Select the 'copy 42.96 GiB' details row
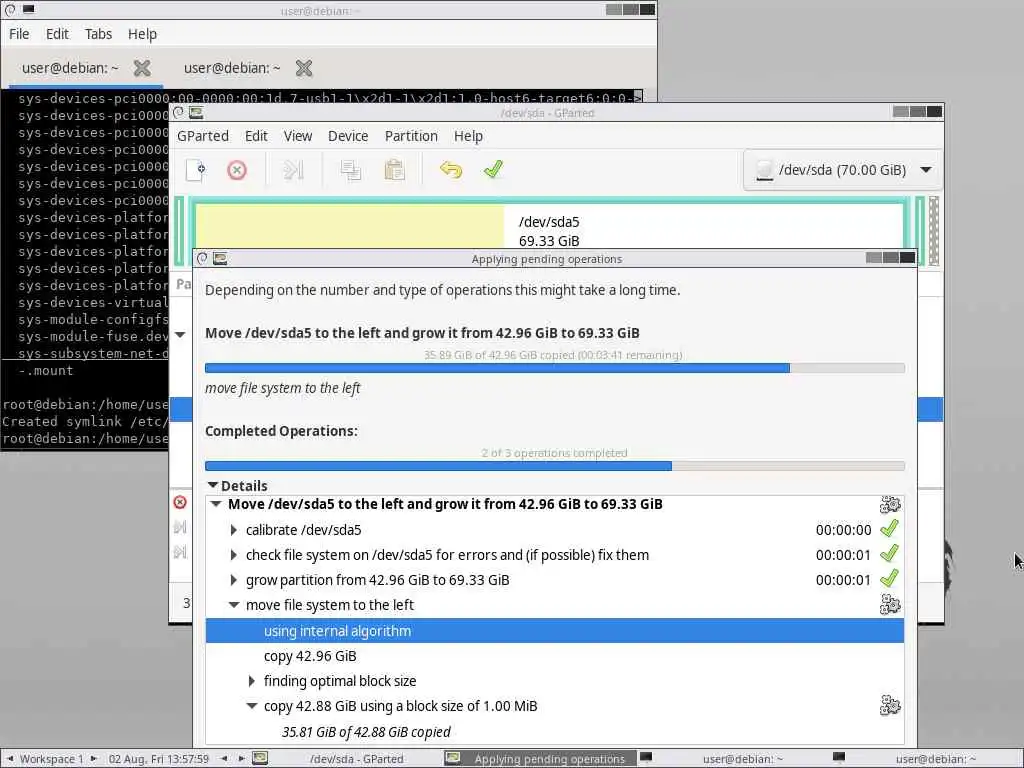1024x768 pixels. point(554,656)
